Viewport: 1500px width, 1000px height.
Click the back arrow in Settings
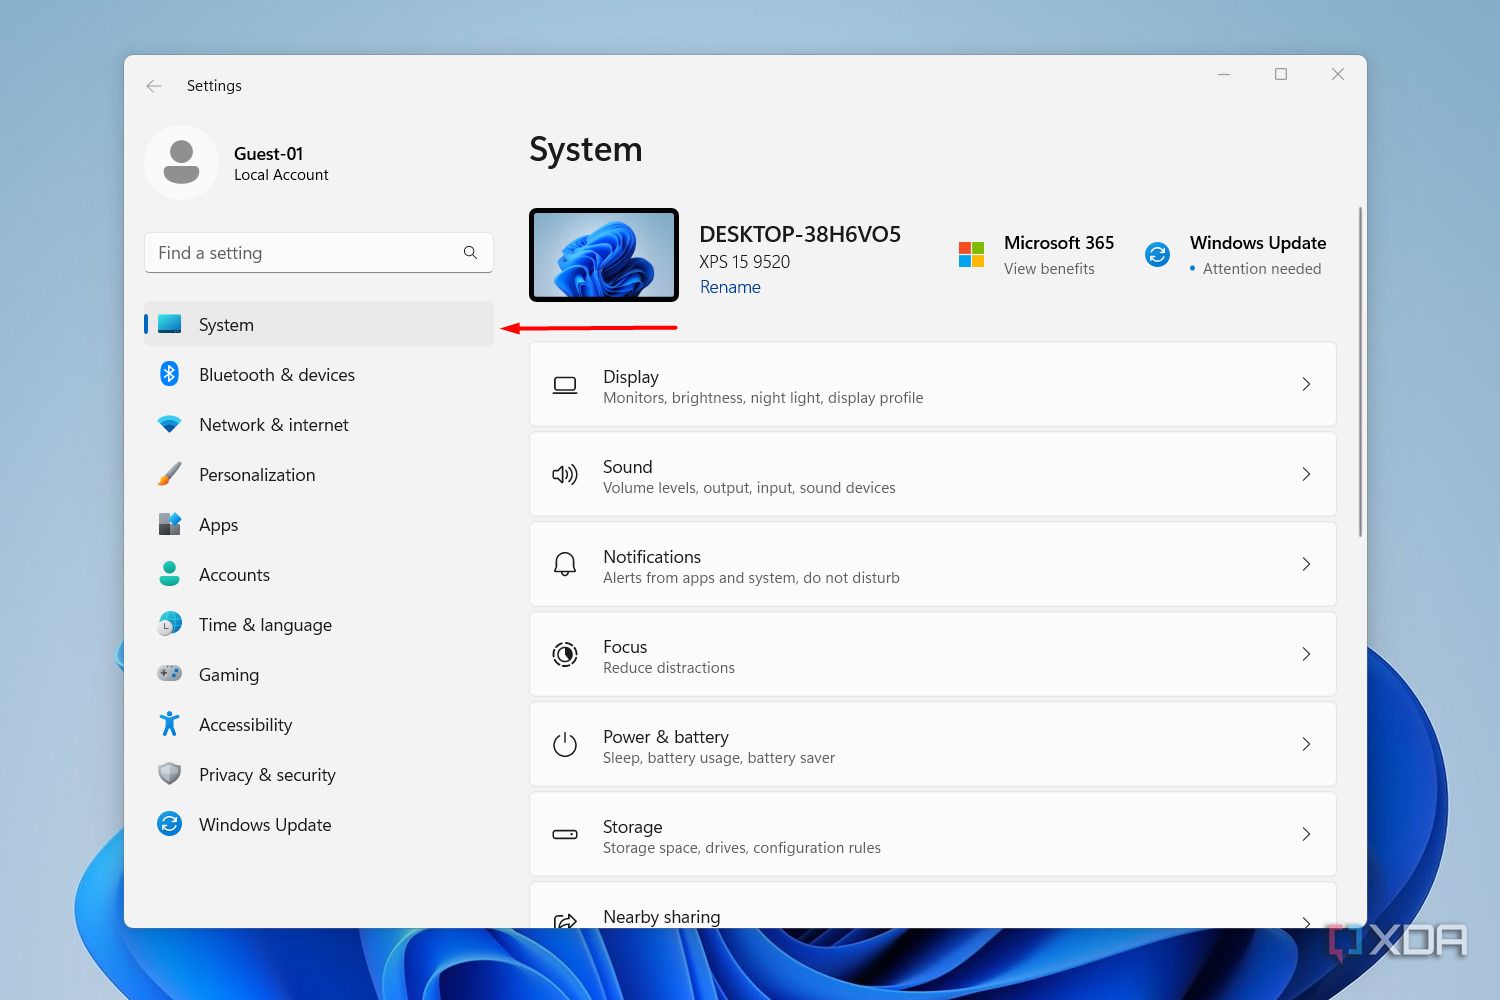153,86
